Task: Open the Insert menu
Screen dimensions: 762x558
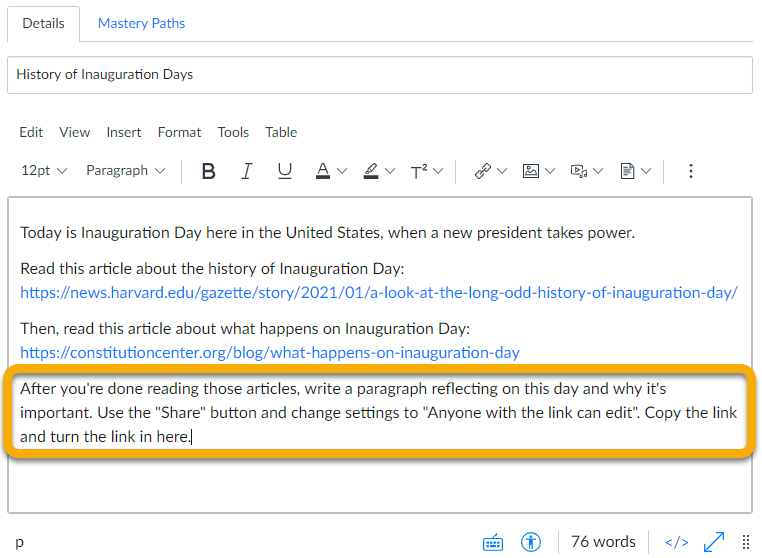Action: tap(124, 132)
